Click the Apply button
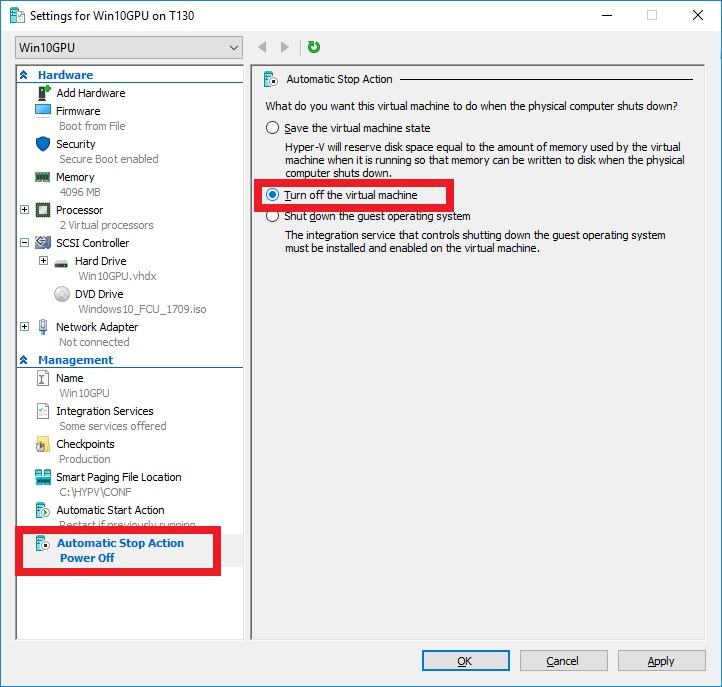This screenshot has width=722, height=687. (661, 661)
